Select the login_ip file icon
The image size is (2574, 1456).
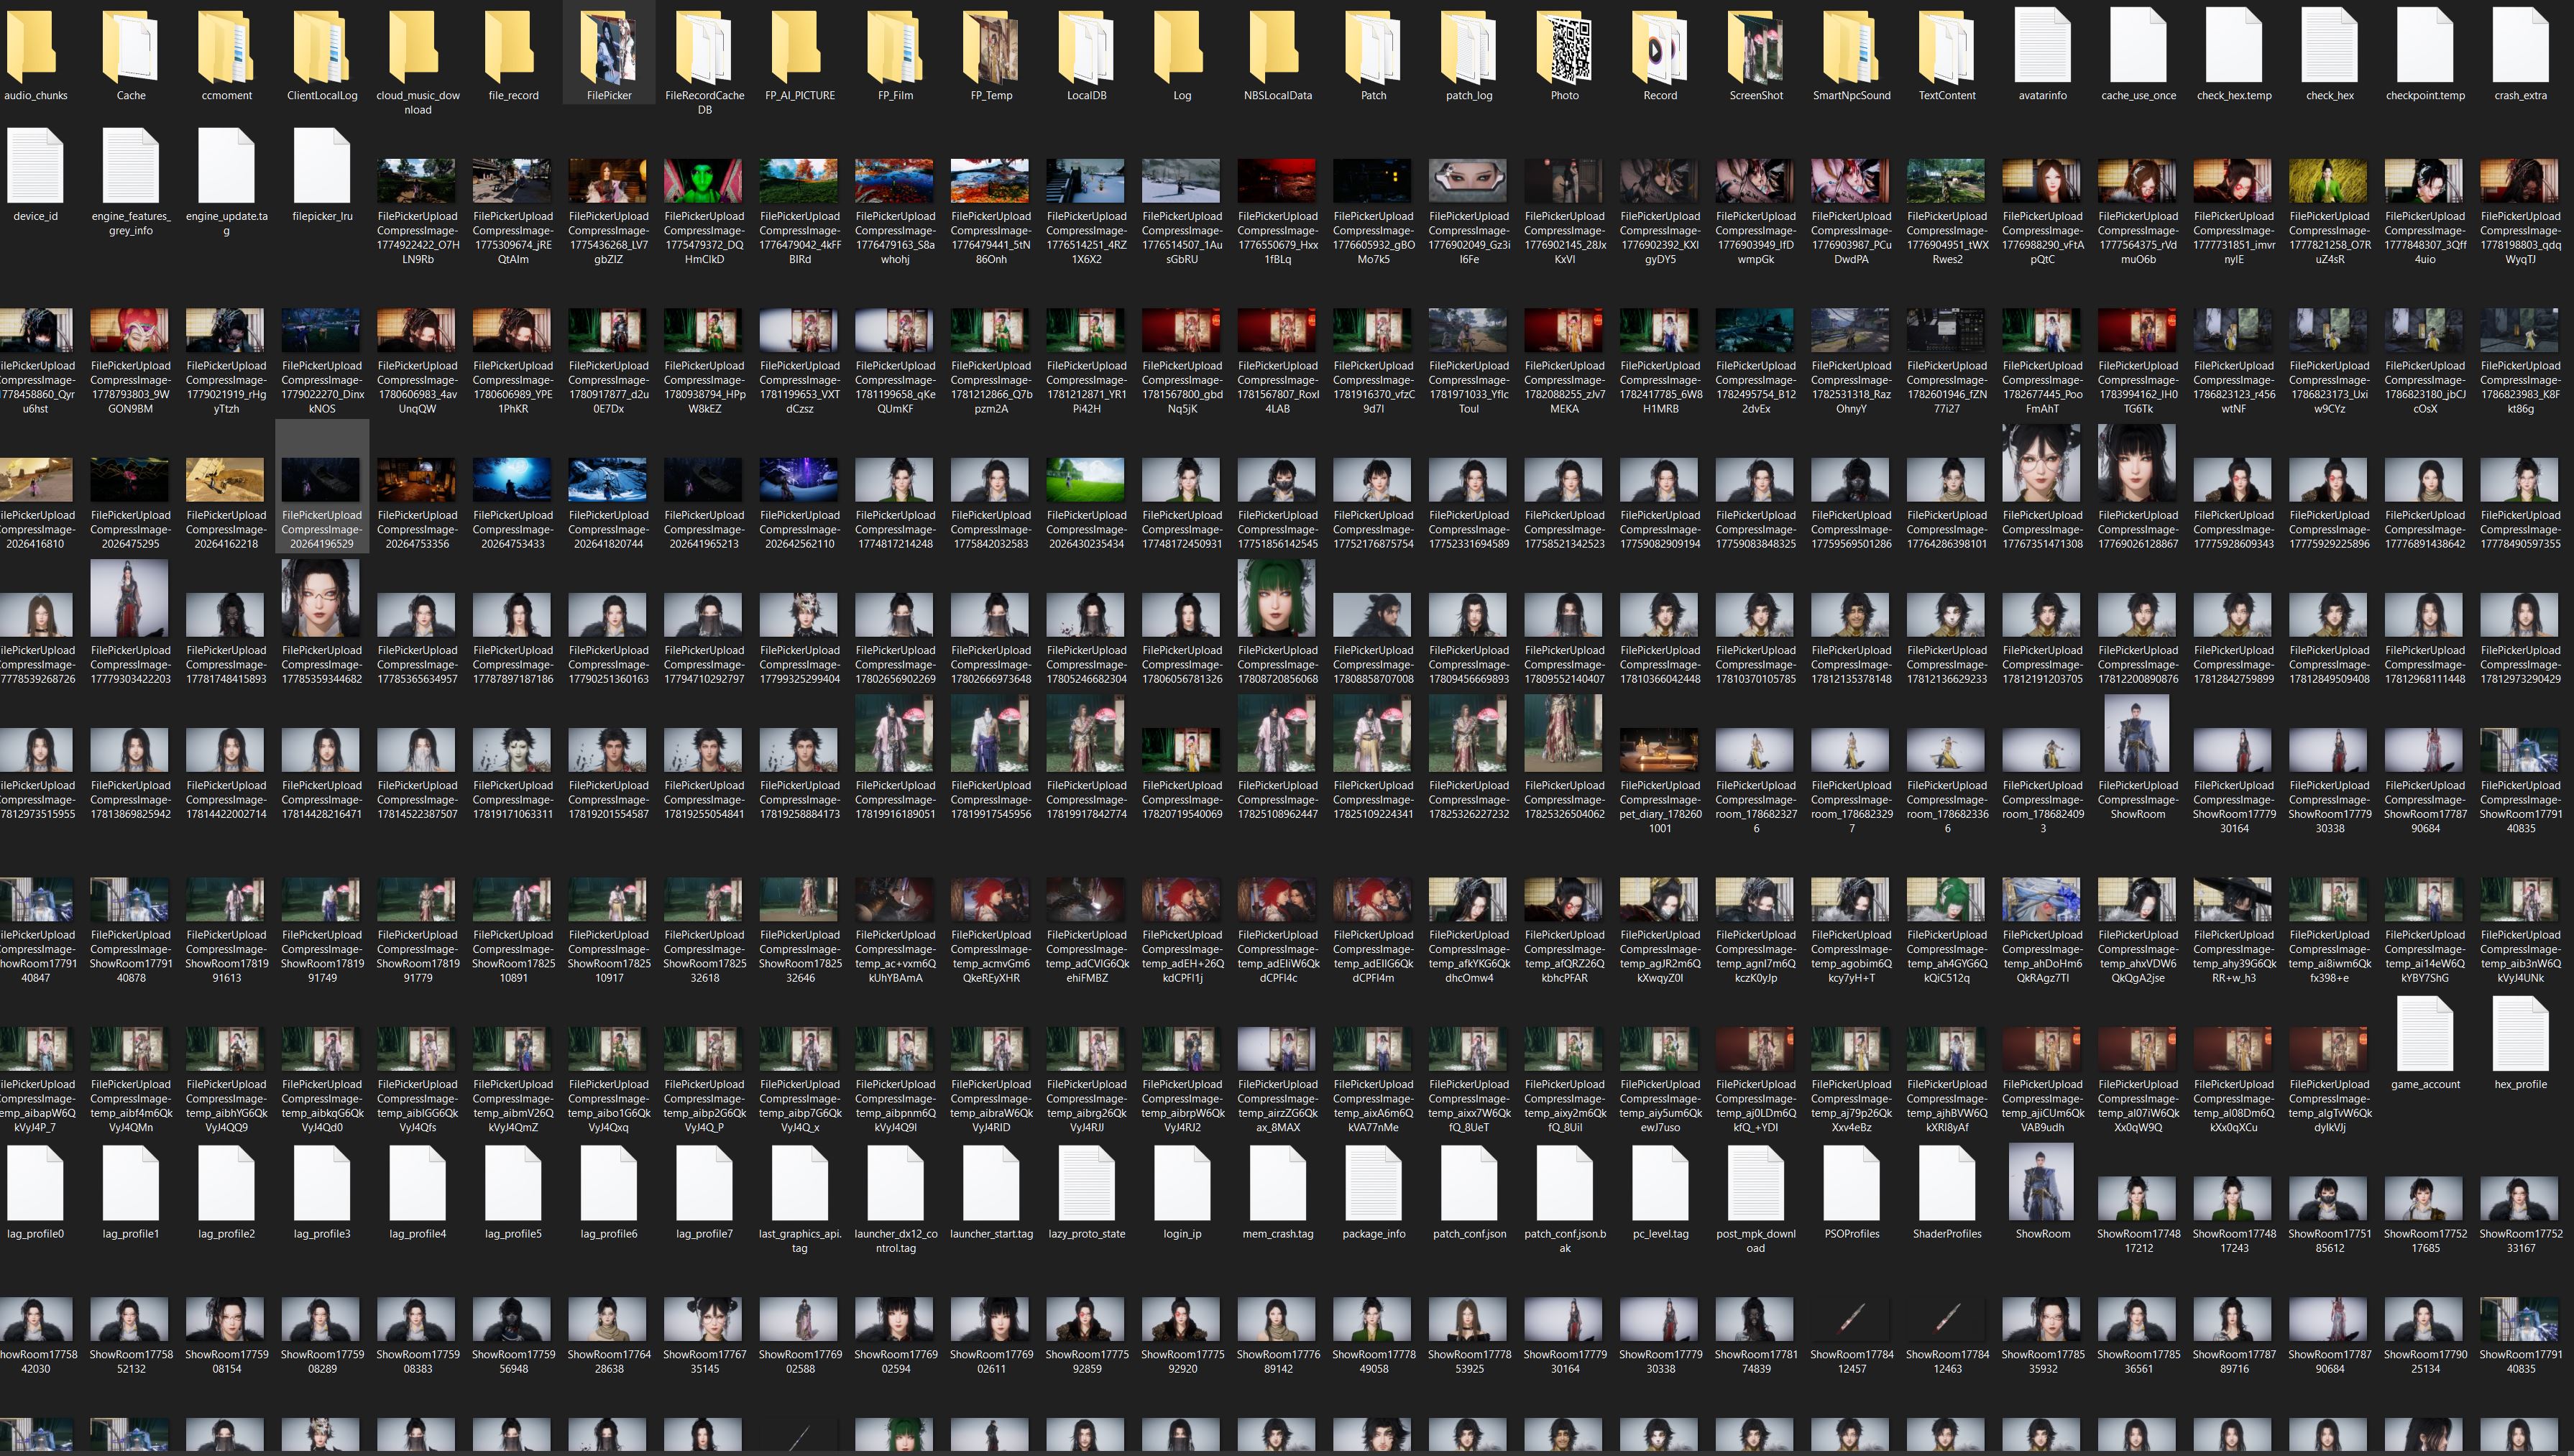1182,1183
